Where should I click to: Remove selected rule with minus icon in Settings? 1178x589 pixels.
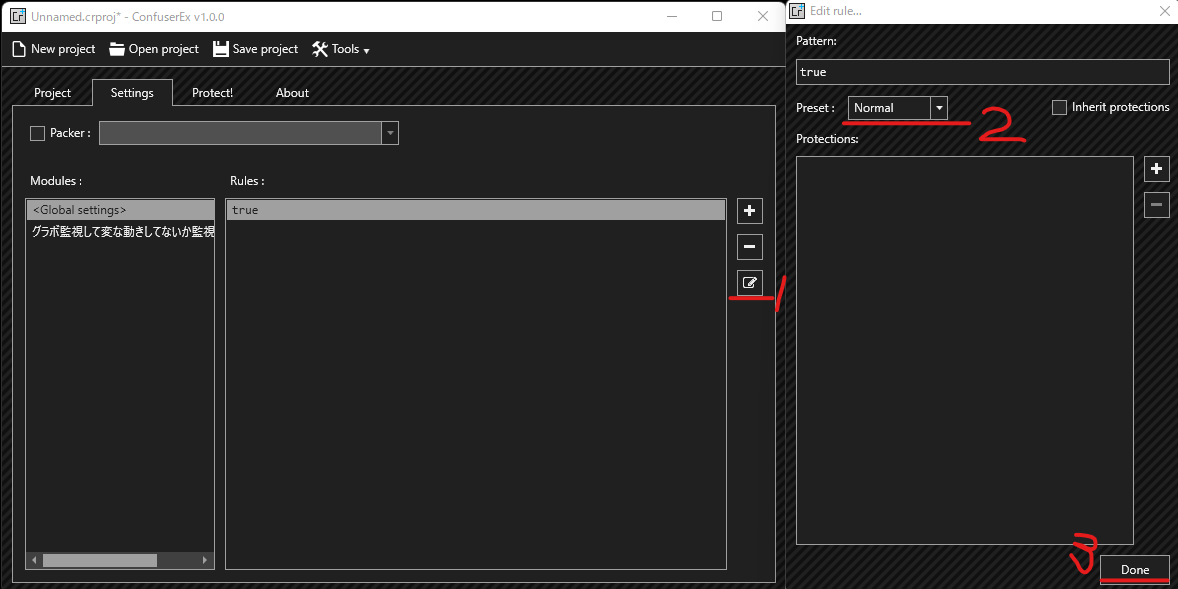[749, 246]
